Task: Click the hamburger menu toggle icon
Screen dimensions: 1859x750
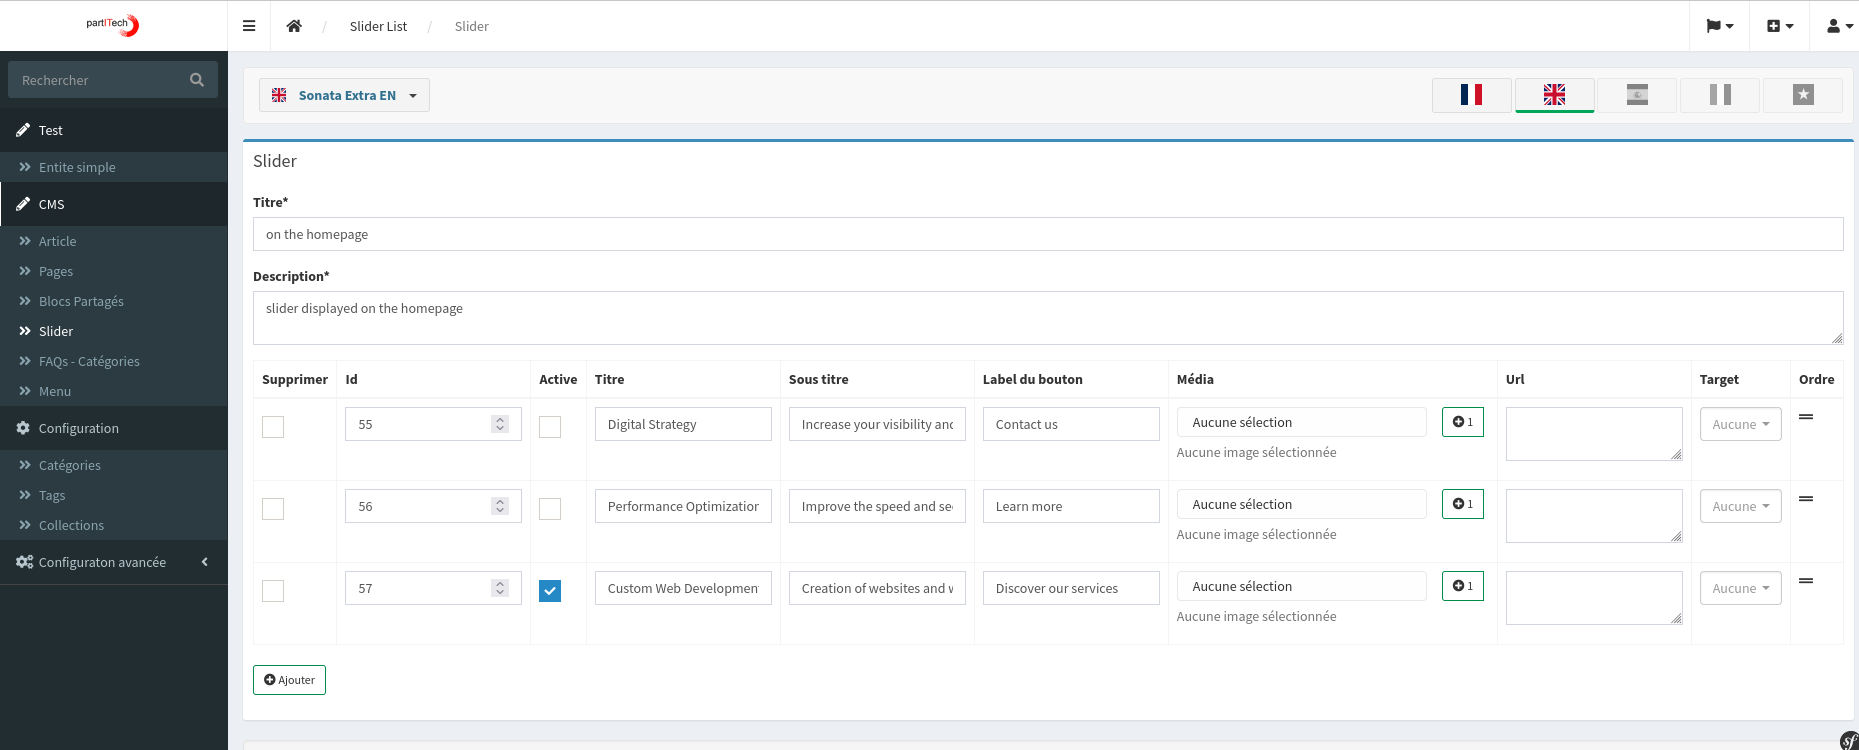Action: coord(249,26)
